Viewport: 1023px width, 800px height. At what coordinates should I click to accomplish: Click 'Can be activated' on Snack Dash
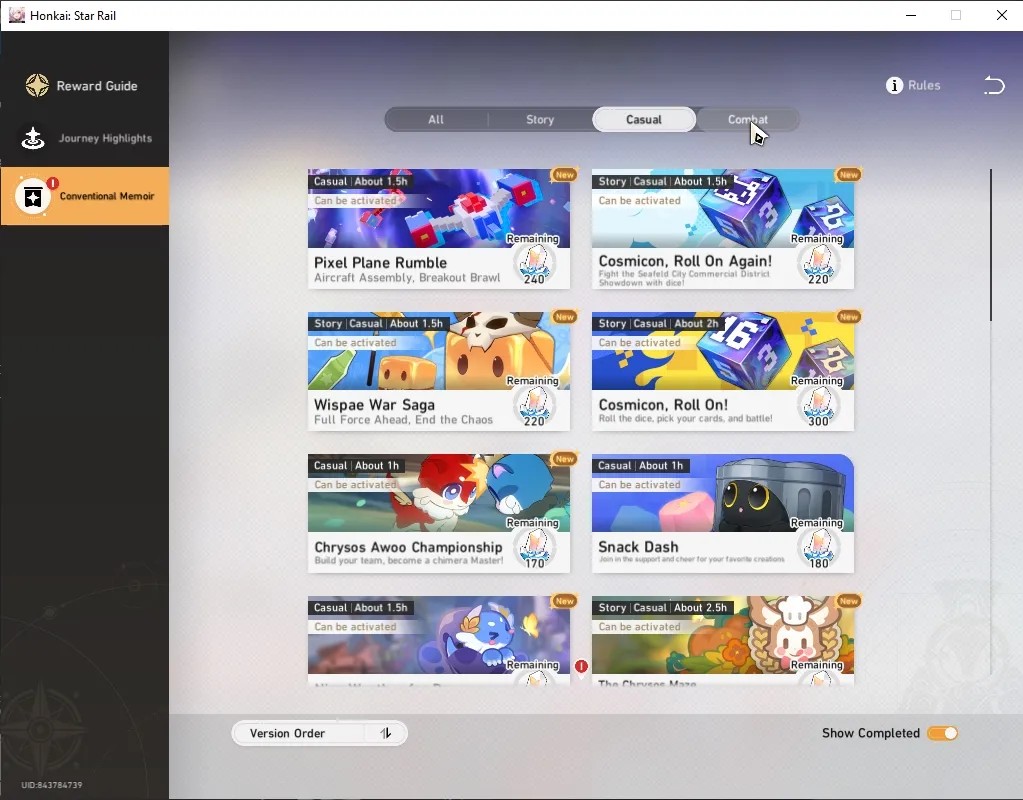[639, 485]
